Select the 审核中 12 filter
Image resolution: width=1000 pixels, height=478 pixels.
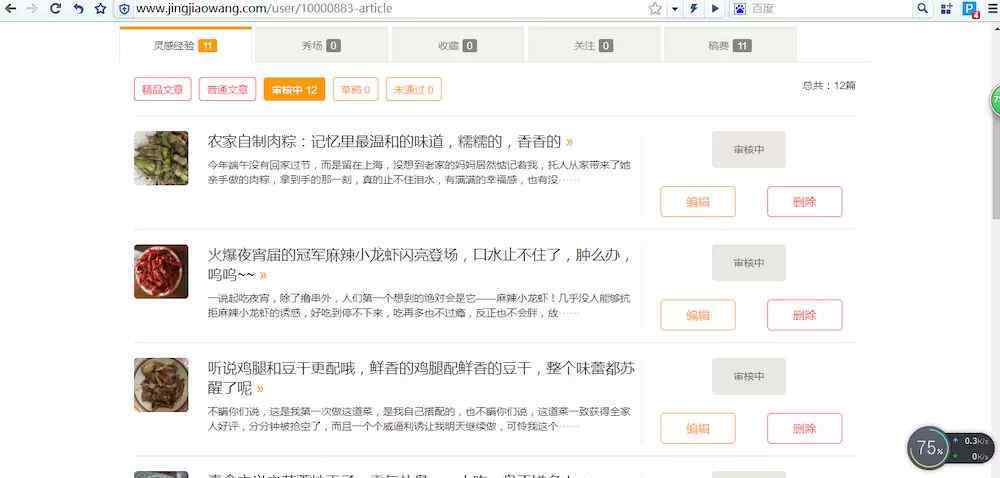click(295, 89)
